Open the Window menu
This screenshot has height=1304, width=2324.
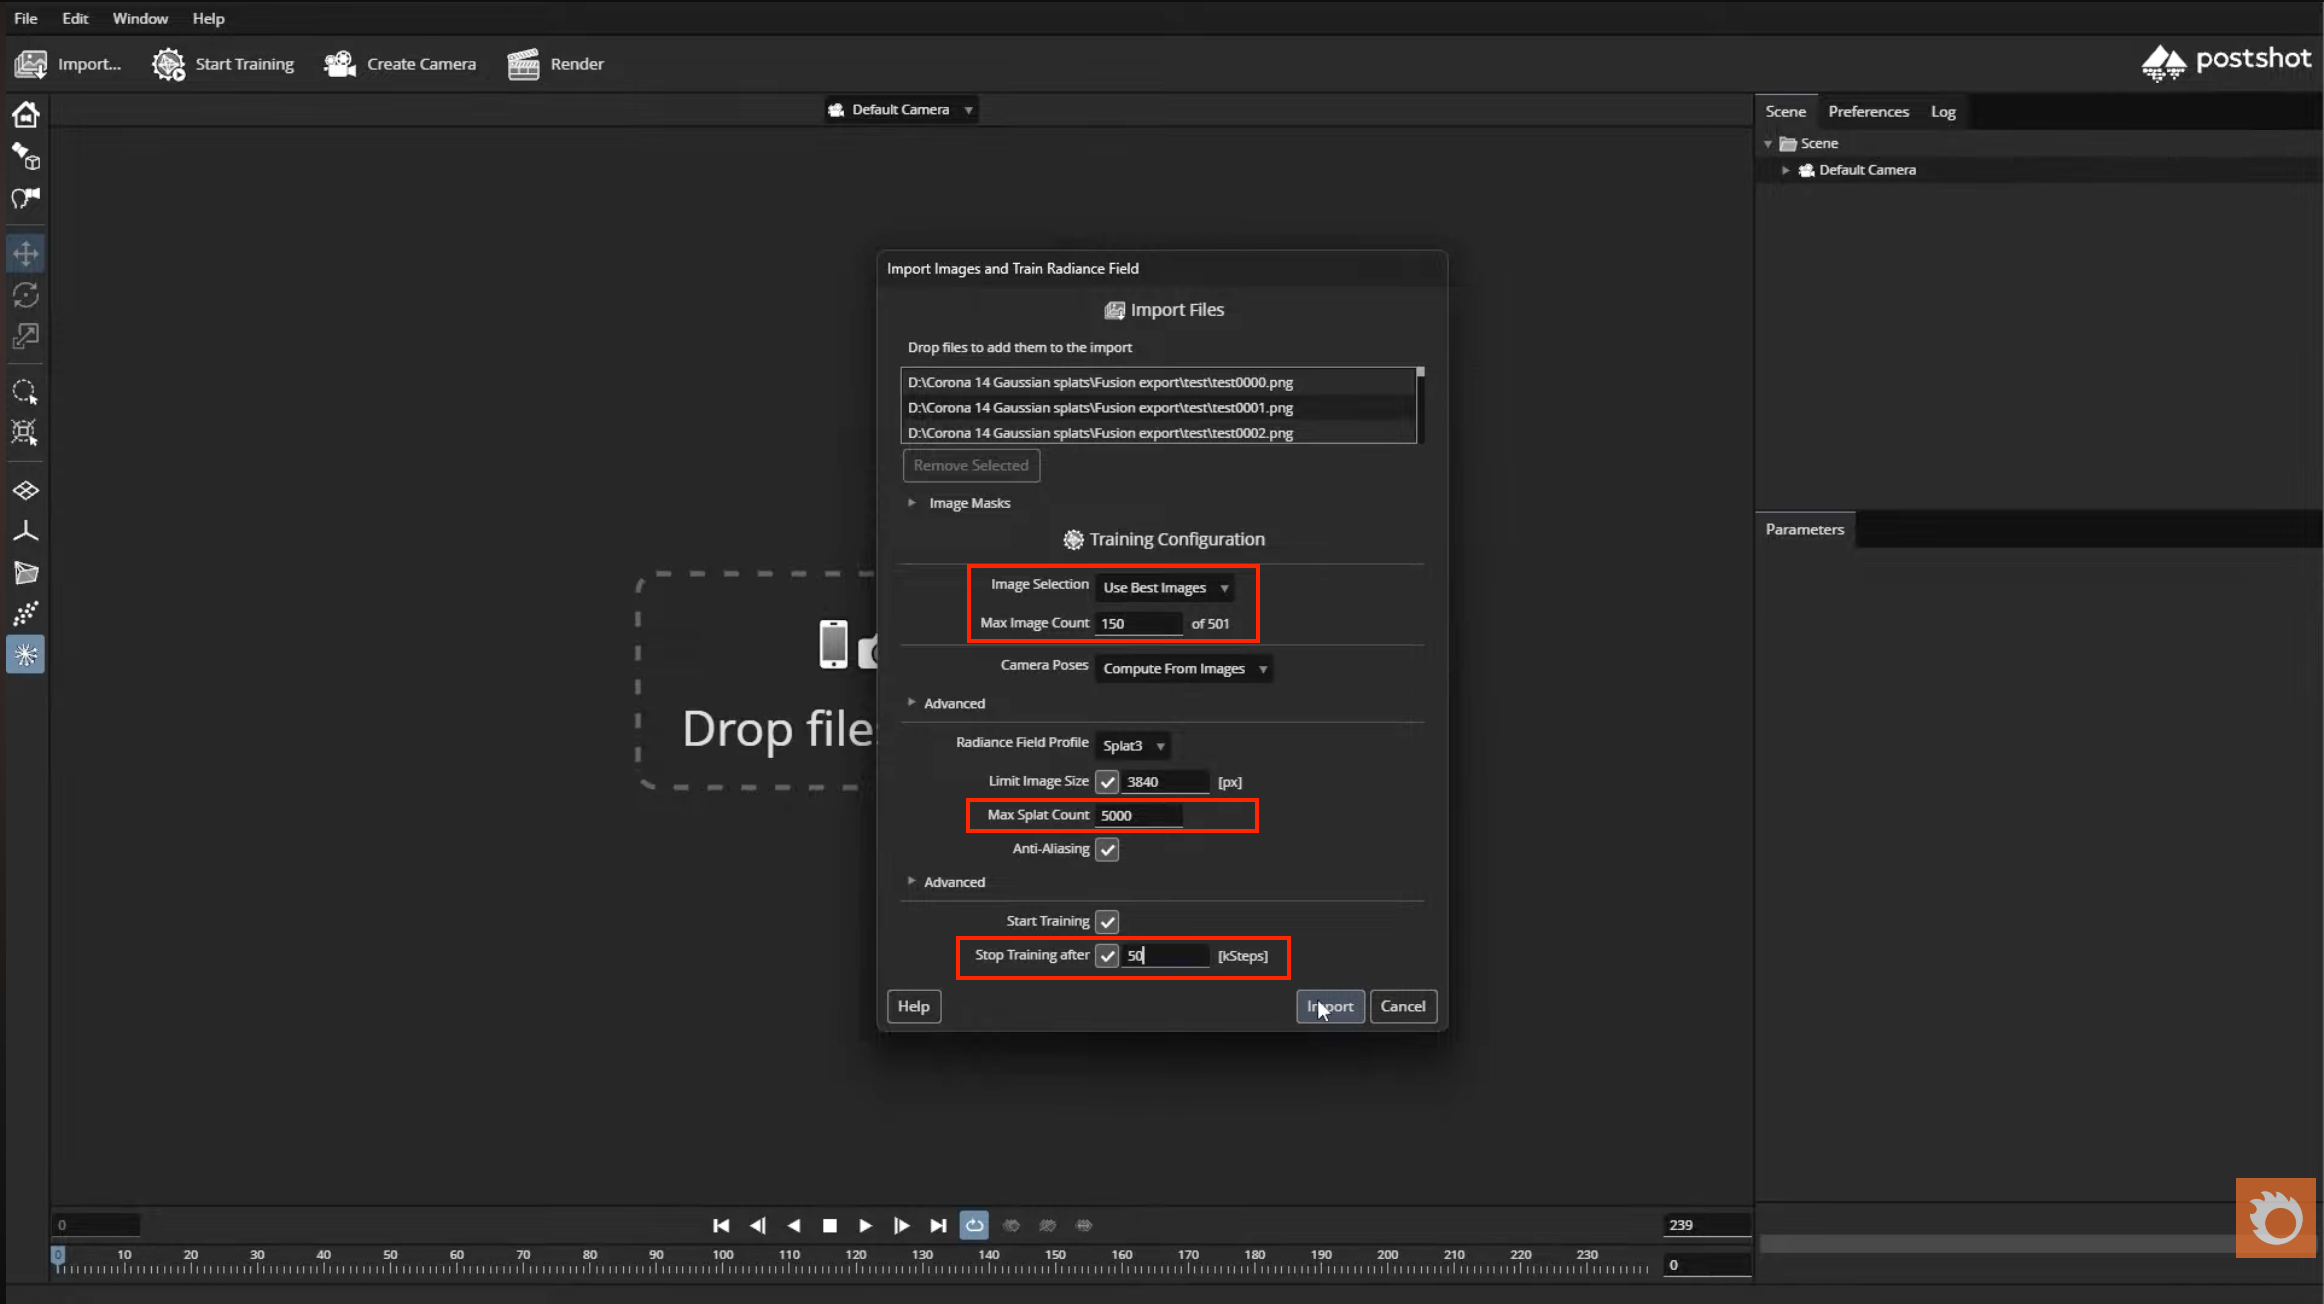(140, 18)
